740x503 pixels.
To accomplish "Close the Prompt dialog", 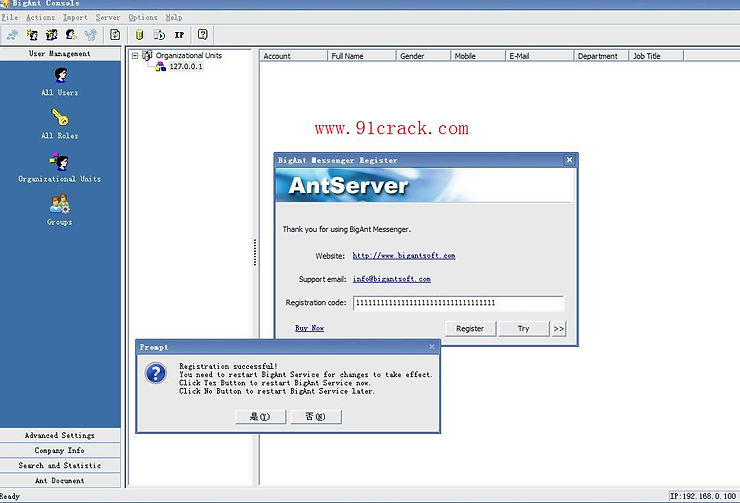I will pos(432,347).
